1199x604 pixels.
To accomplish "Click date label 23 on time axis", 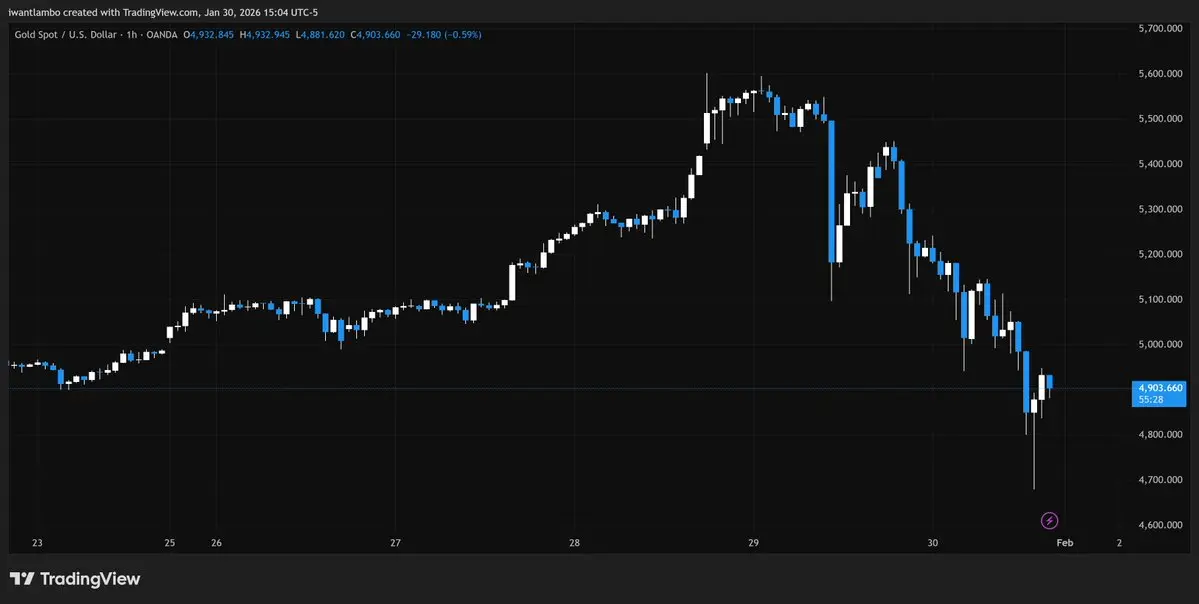I will coord(37,543).
